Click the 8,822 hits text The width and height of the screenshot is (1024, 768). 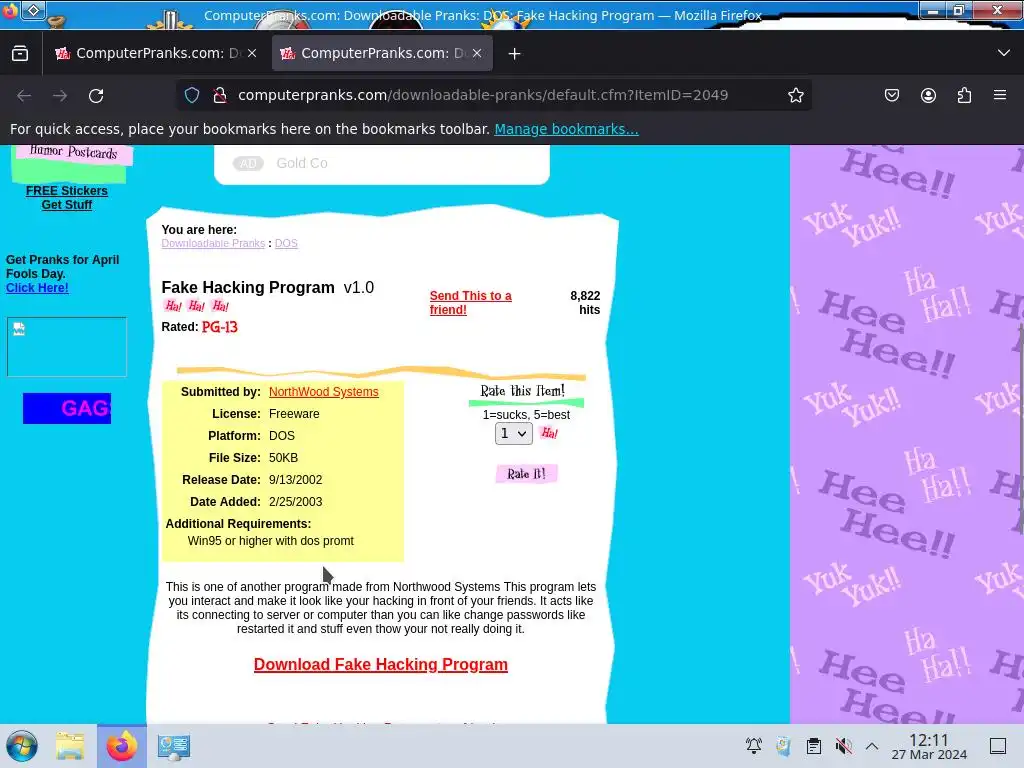pyautogui.click(x=585, y=303)
